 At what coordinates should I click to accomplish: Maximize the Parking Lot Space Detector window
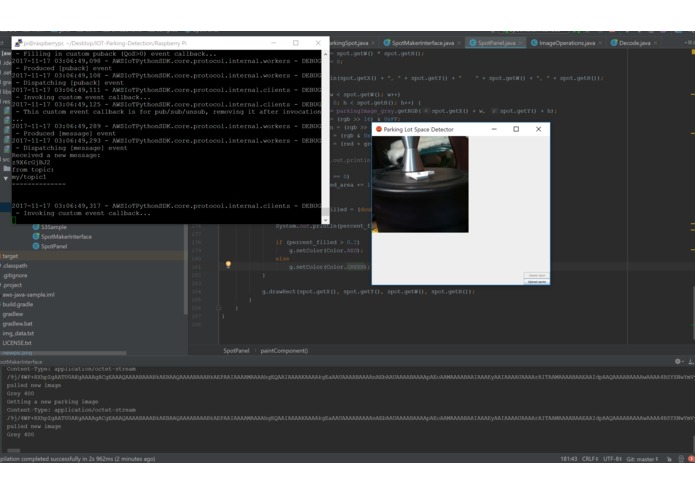(x=516, y=129)
